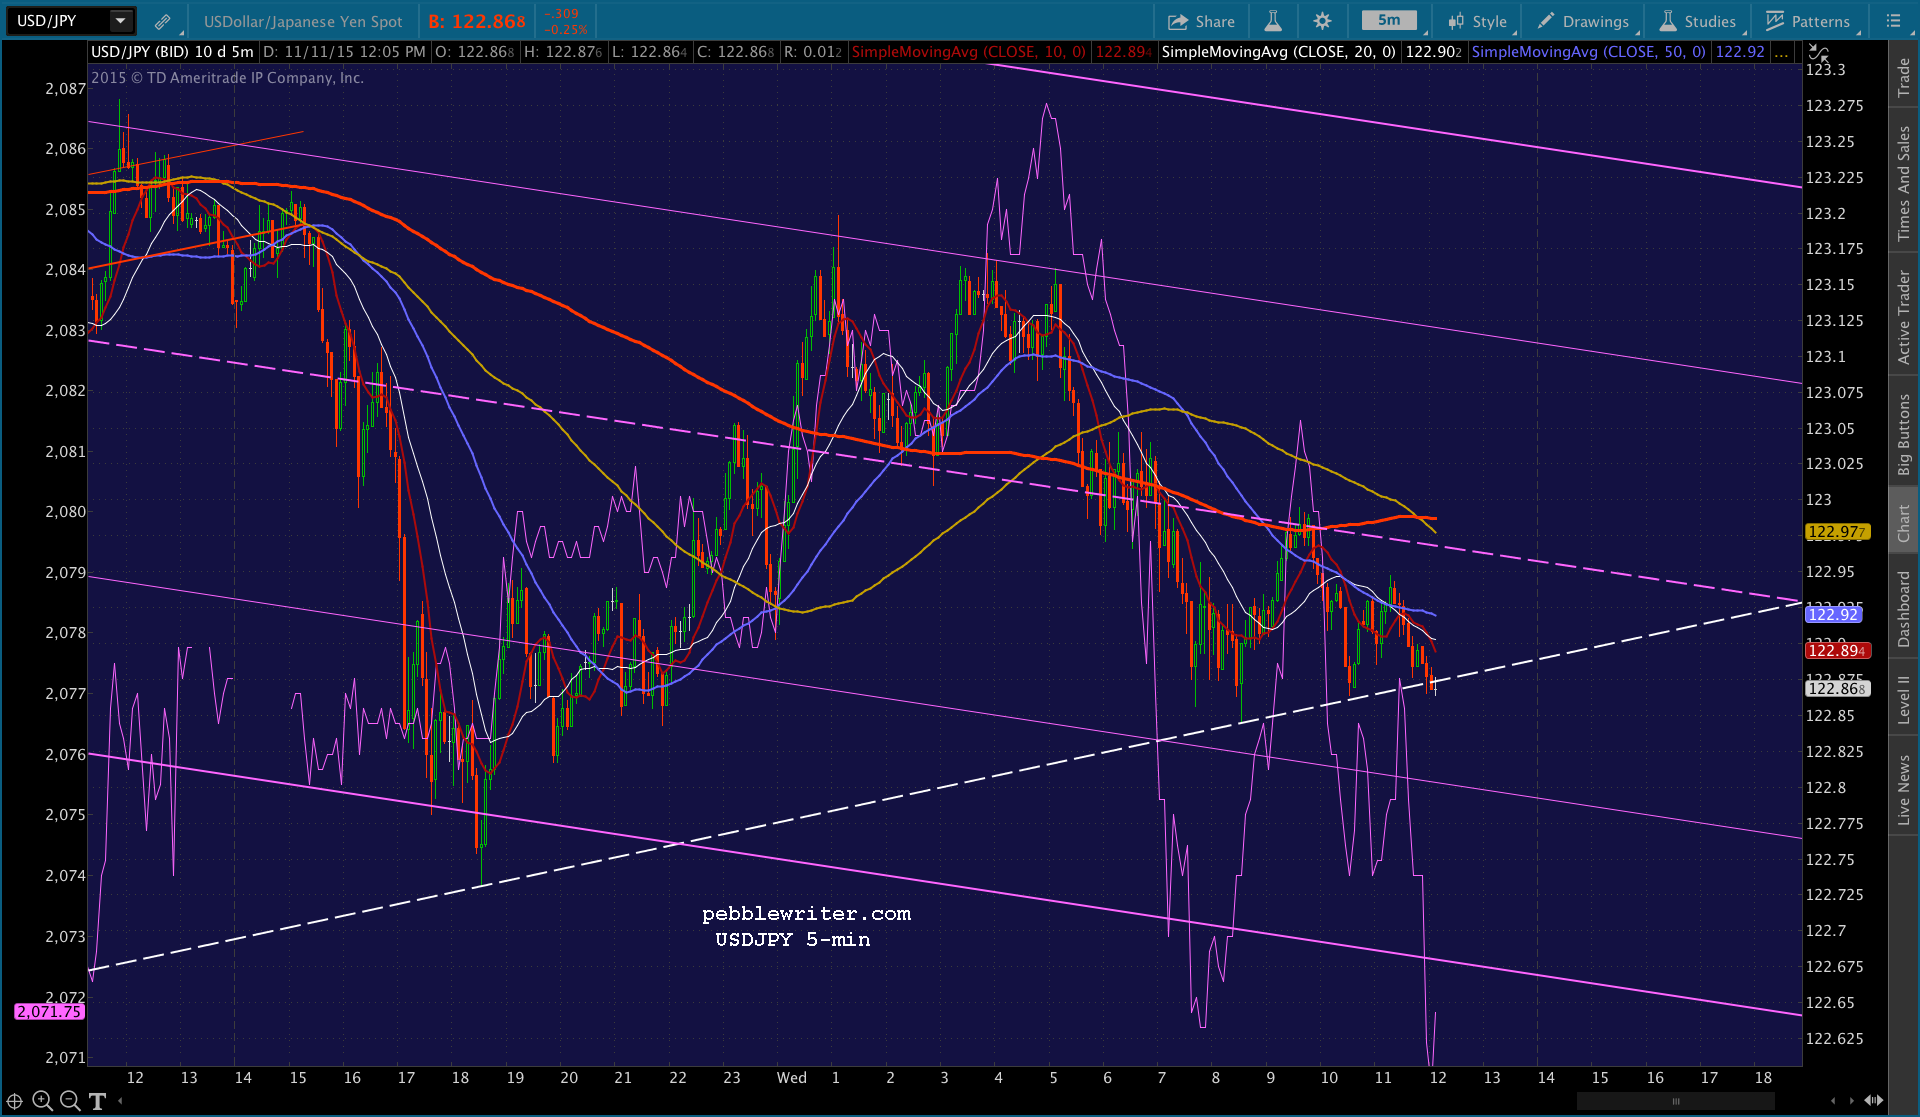Click the zoom in magnifier icon
The image size is (1920, 1117).
42,1101
